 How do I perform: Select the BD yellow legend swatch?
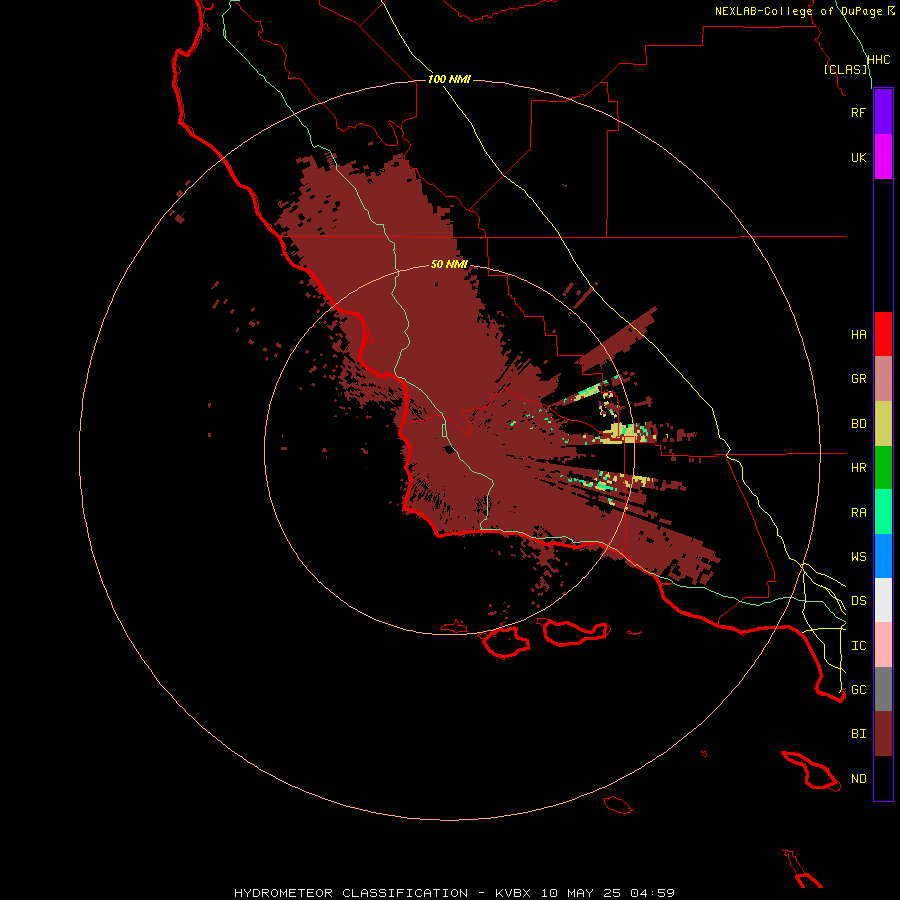pos(883,424)
